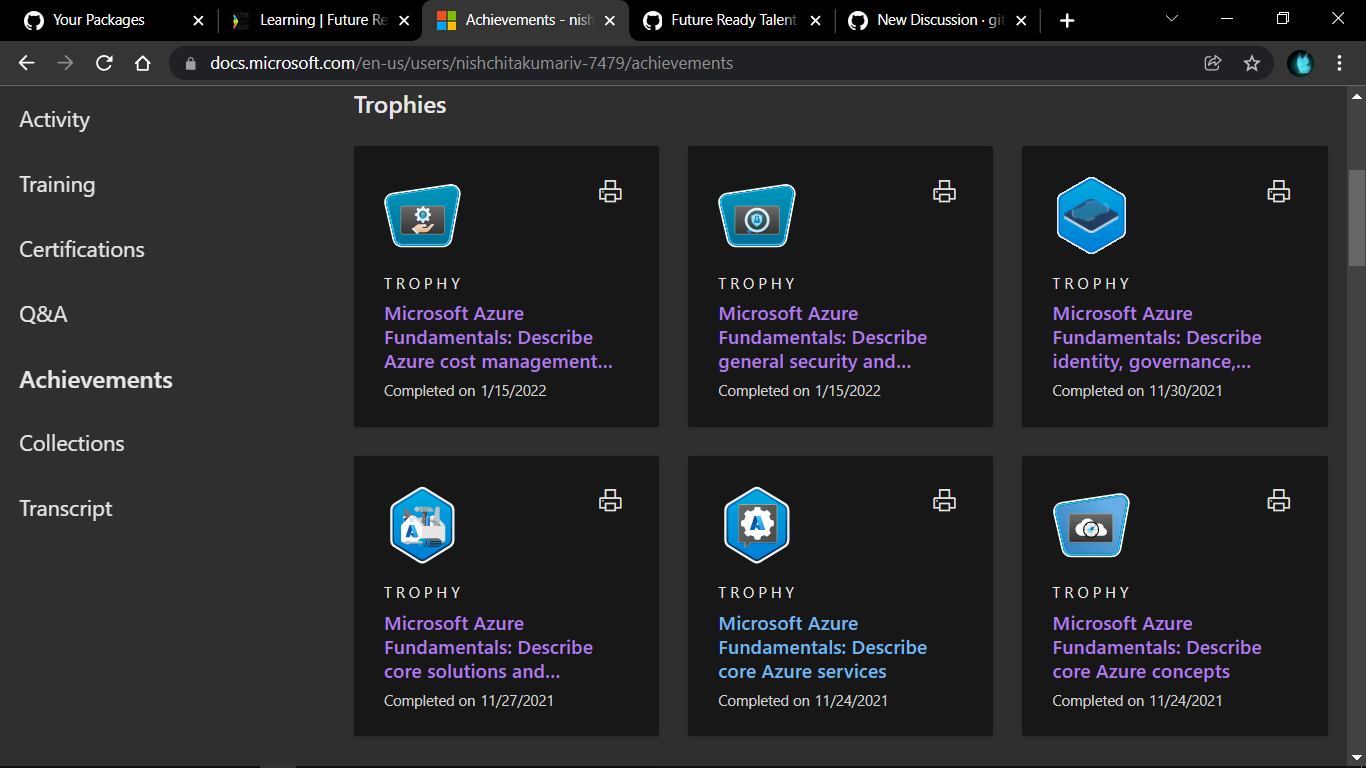1366x768 pixels.
Task: Click the general security trophy badge
Action: click(757, 216)
